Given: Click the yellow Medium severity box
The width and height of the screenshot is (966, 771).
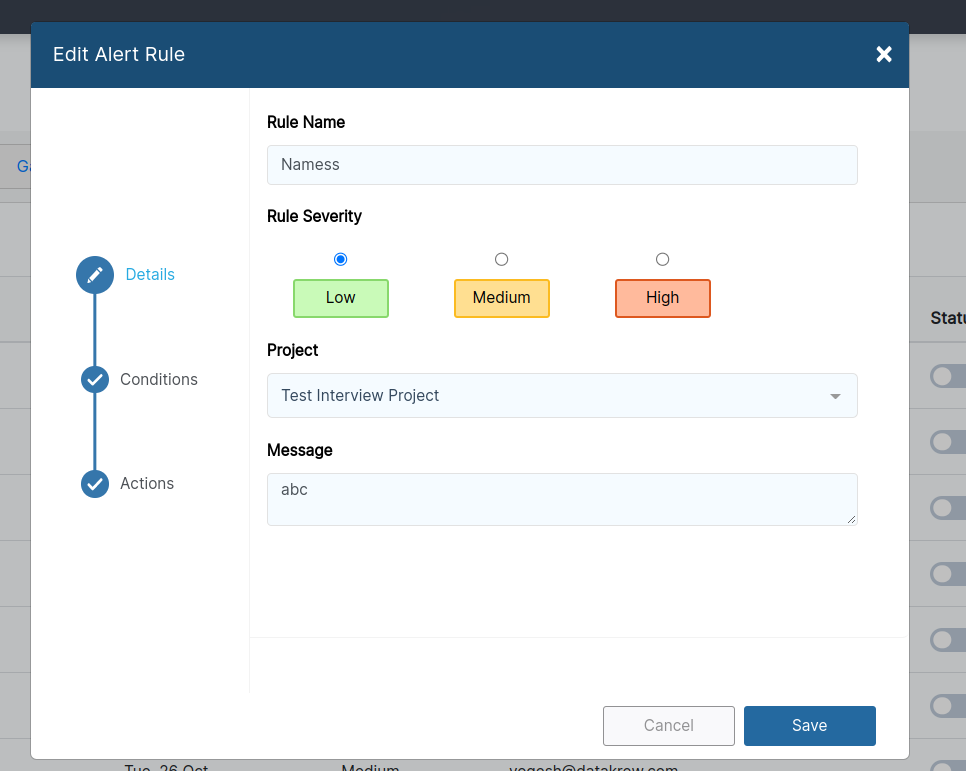Looking at the screenshot, I should tap(501, 297).
